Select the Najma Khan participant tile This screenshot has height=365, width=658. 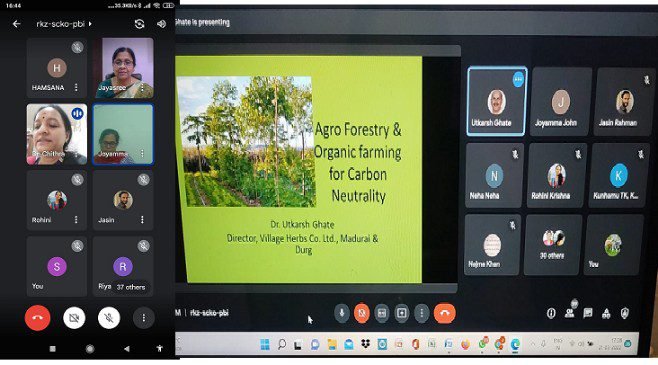[492, 245]
